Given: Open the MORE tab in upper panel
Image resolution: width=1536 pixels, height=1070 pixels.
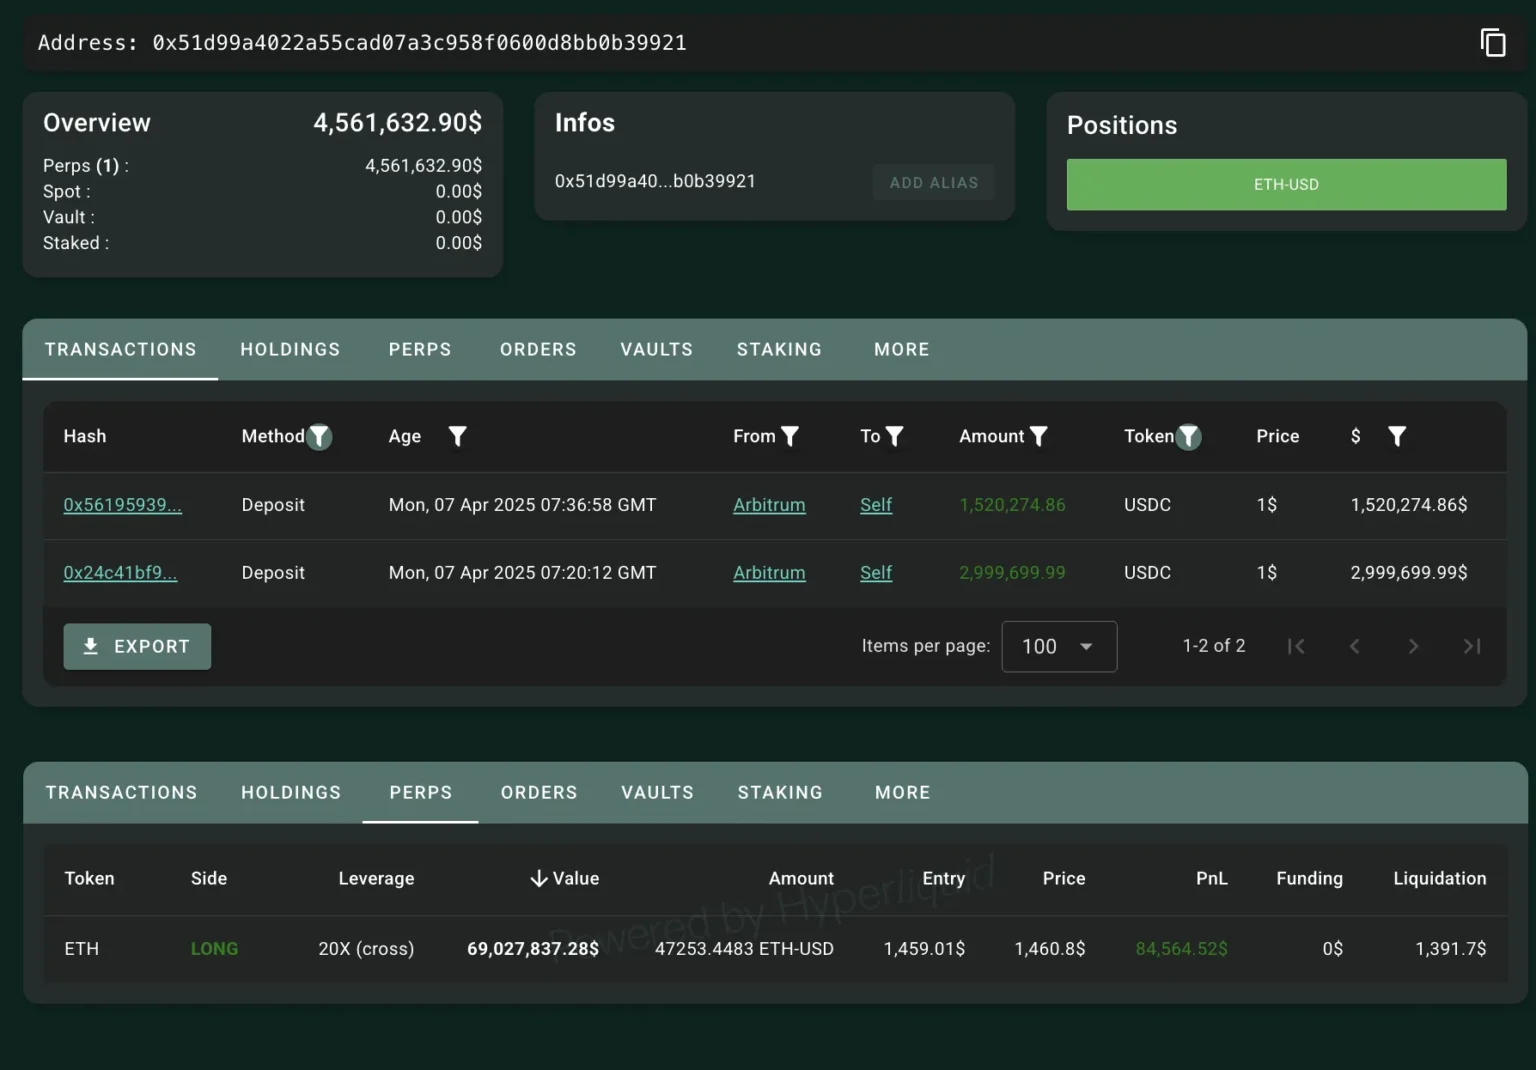Looking at the screenshot, I should (901, 349).
